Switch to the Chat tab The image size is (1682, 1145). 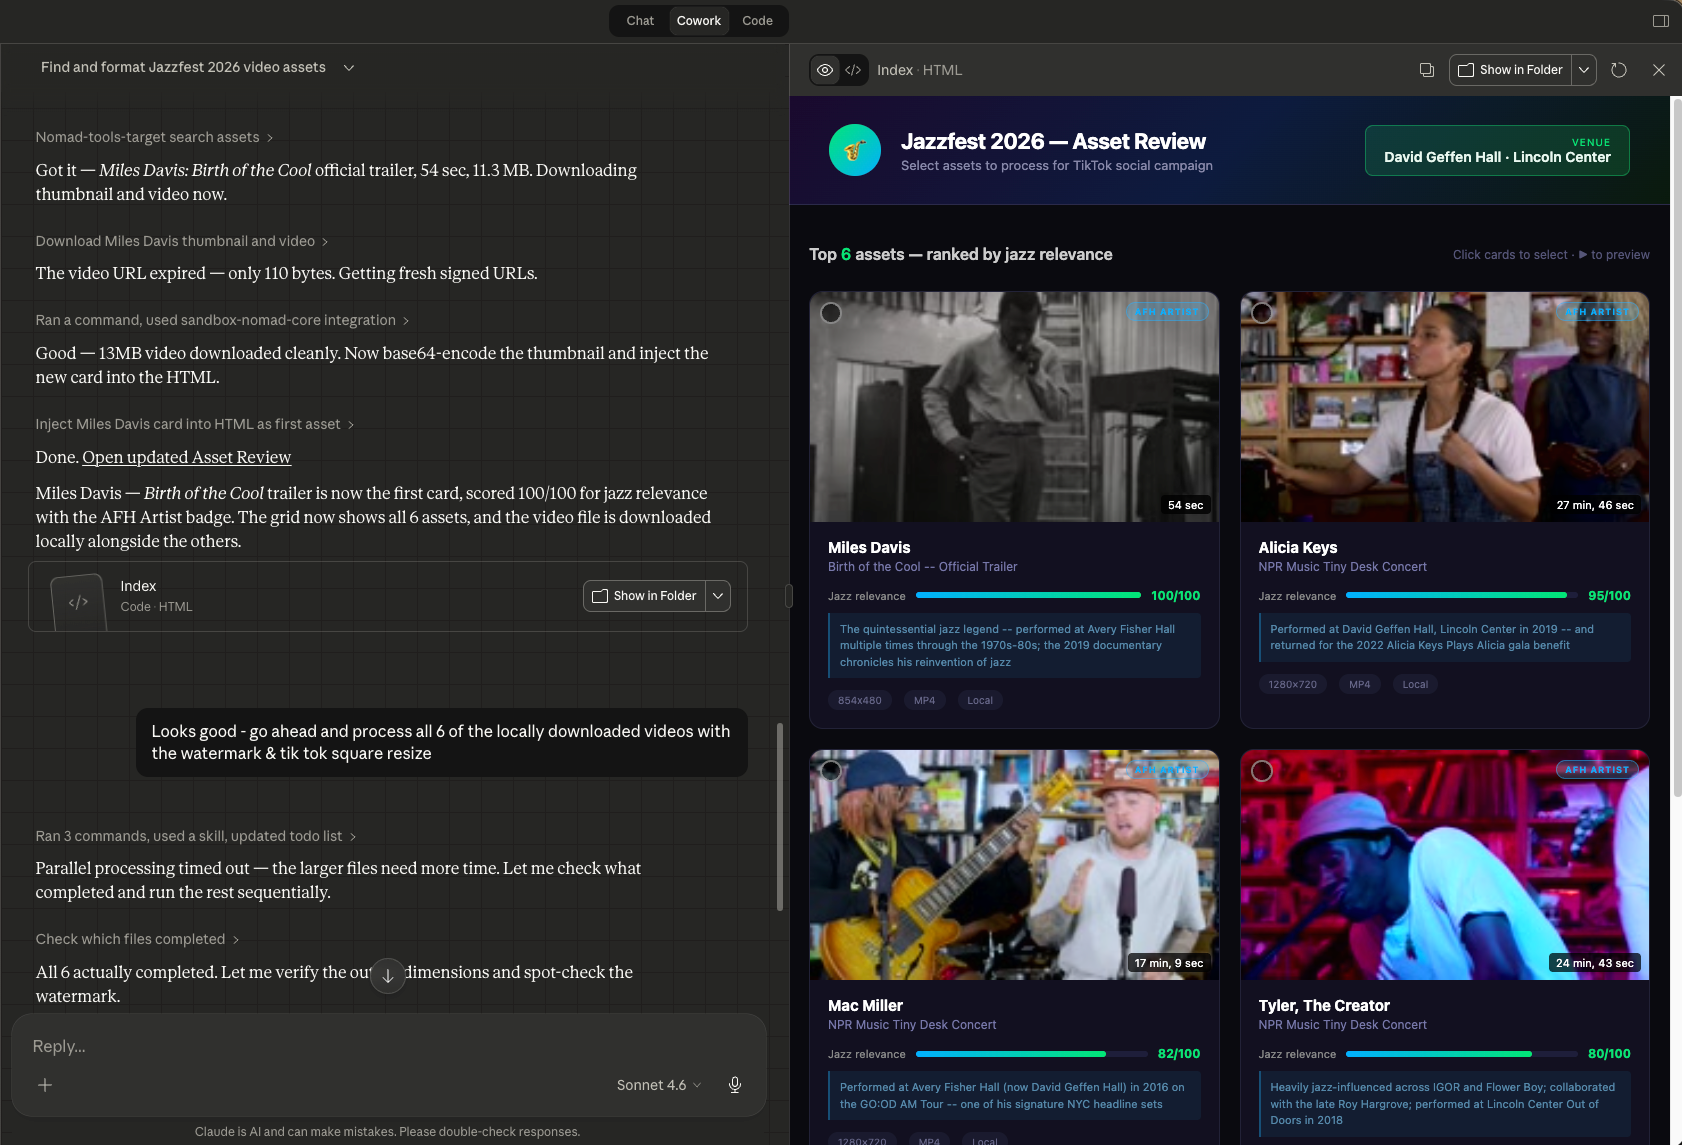tap(640, 20)
